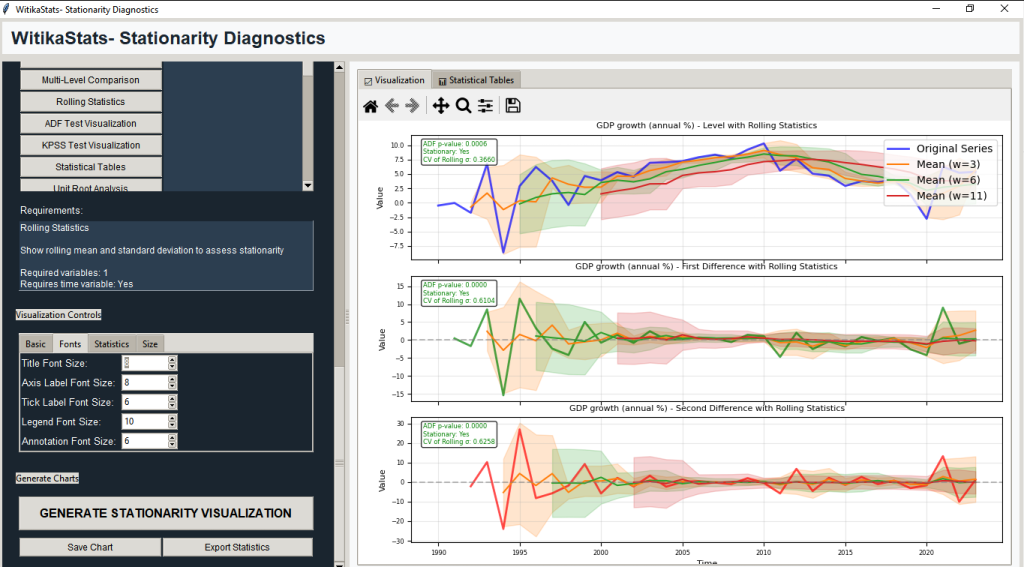This screenshot has width=1024, height=567.
Task: Click into Annotation Font Size field
Action: coord(144,442)
